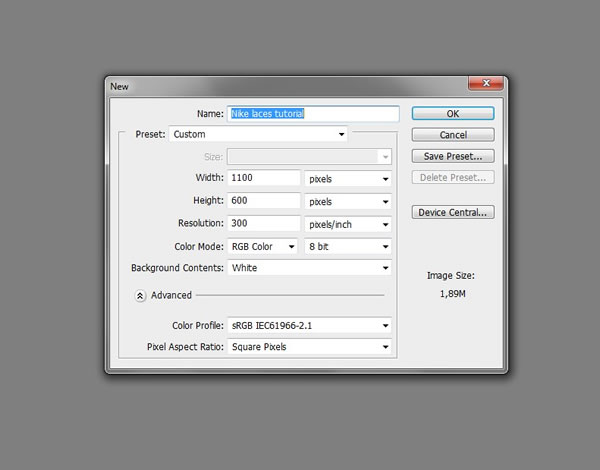Click the Image Size label
The height and width of the screenshot is (470, 600).
(x=451, y=276)
